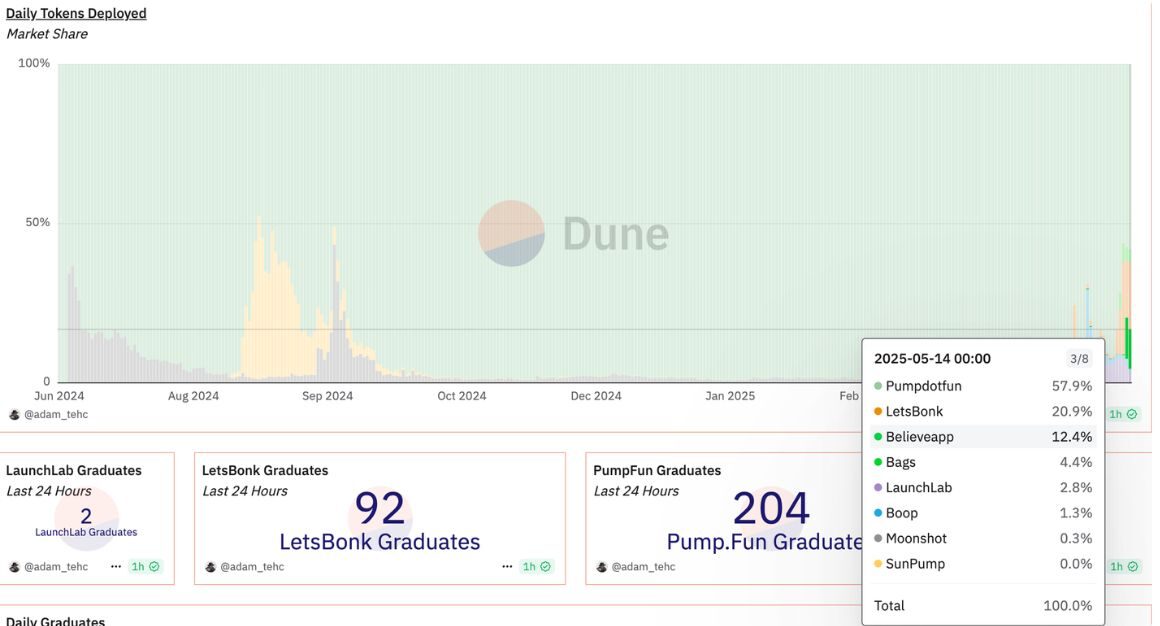
Task: Click the 57.9% value in the tooltip
Action: coord(1072,386)
